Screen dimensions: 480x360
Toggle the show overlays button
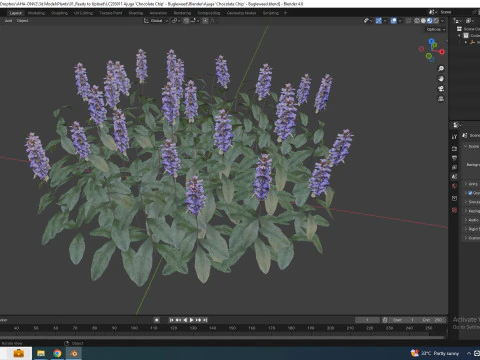click(x=394, y=21)
